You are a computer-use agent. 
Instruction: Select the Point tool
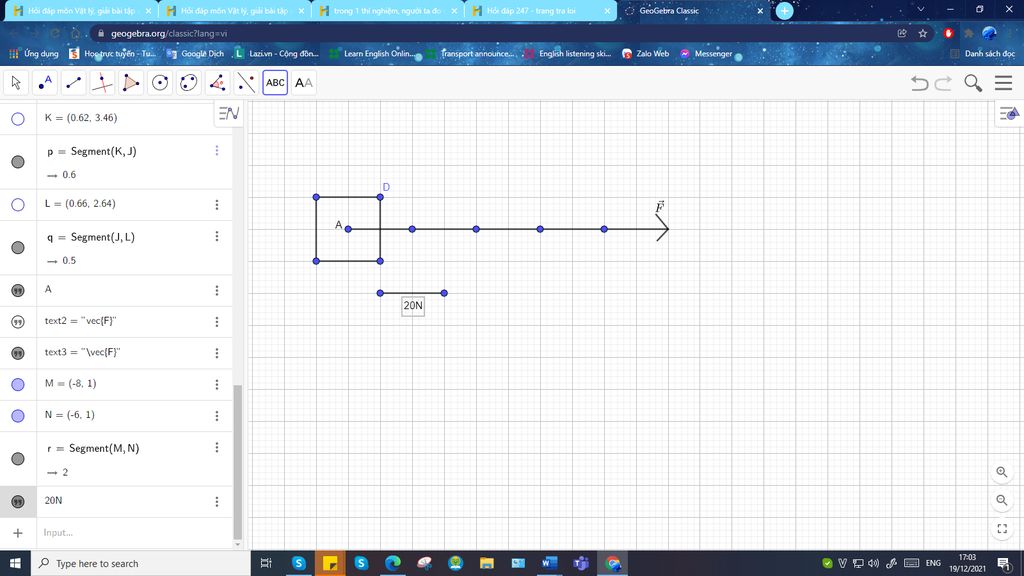45,83
